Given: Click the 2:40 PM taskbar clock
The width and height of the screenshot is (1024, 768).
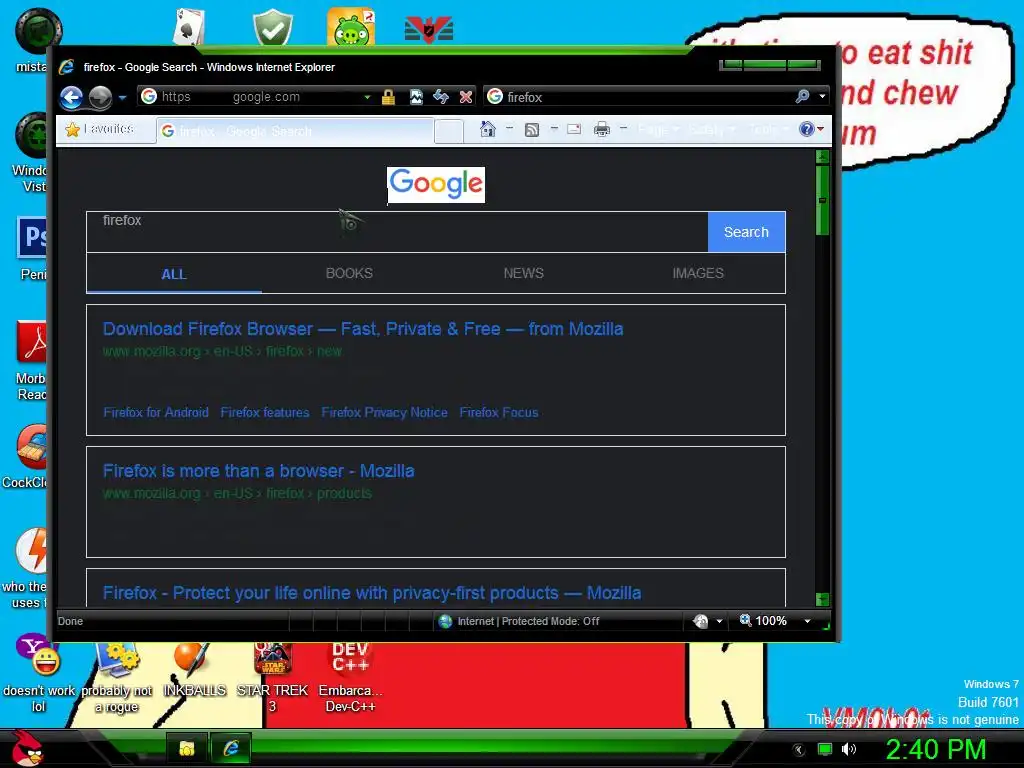Looking at the screenshot, I should (936, 749).
